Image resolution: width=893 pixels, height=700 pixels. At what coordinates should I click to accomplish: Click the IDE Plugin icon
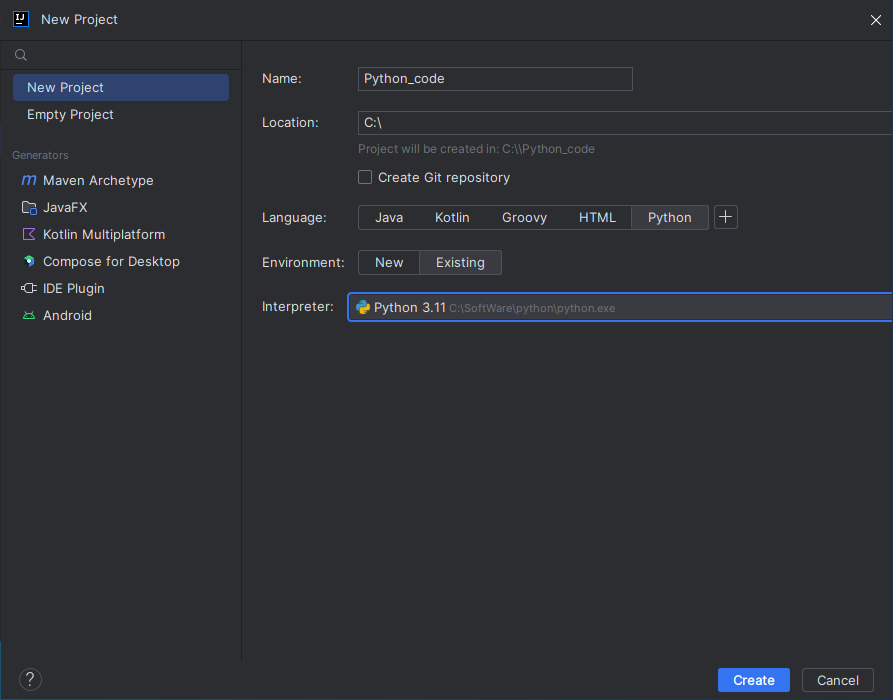coord(28,289)
